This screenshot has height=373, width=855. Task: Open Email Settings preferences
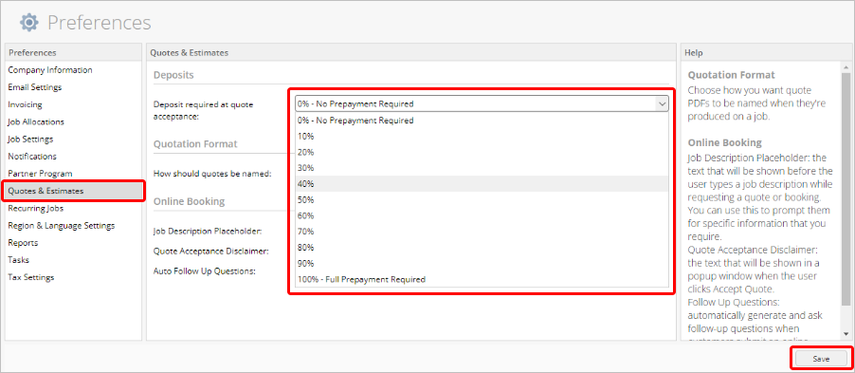35,87
